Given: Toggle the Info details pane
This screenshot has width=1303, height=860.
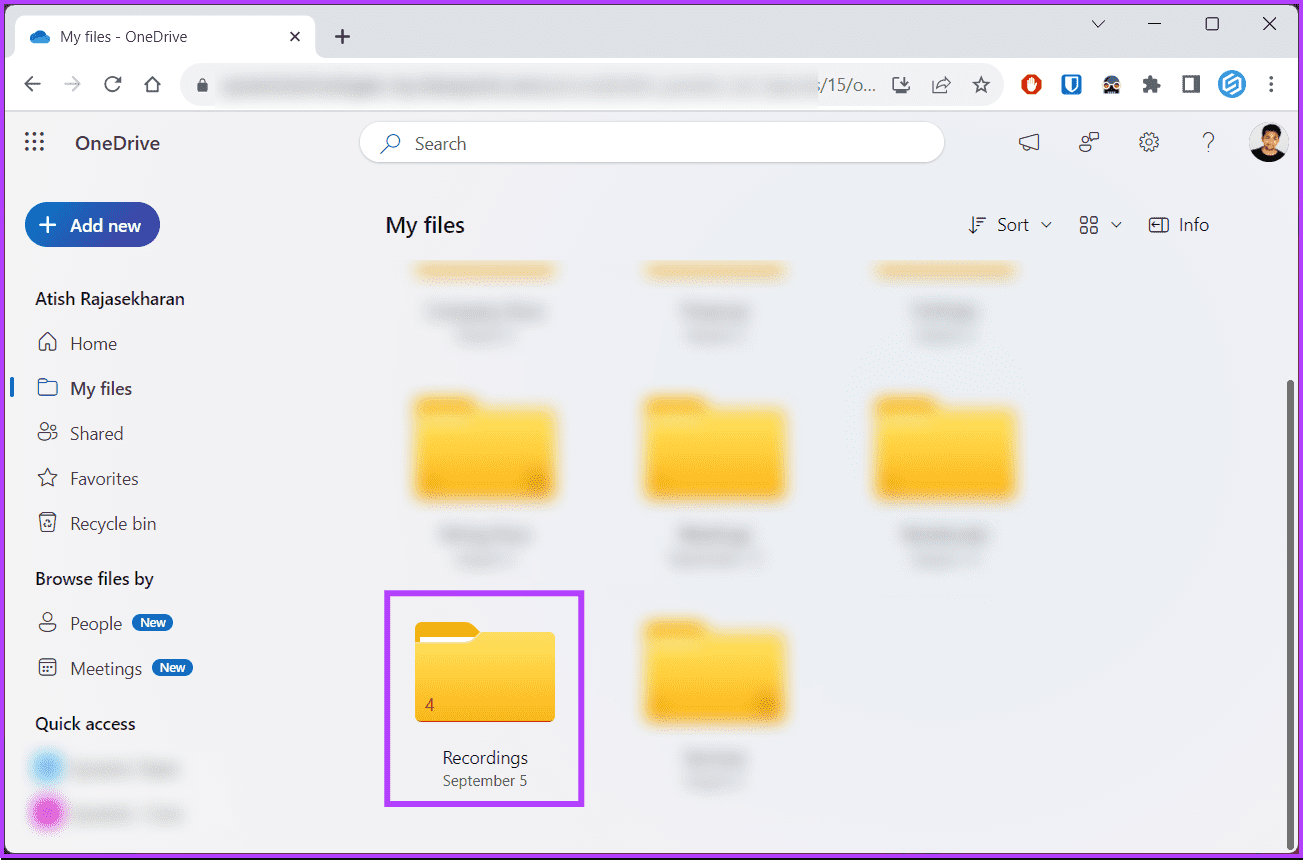Looking at the screenshot, I should [1179, 225].
